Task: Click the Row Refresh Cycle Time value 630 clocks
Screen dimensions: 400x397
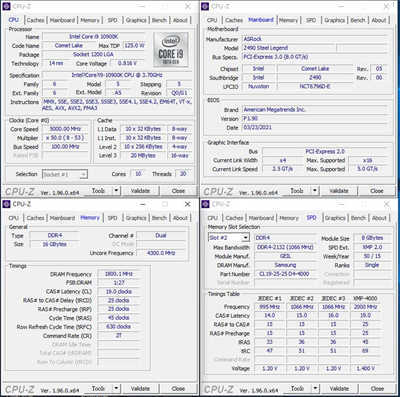Action: click(119, 327)
